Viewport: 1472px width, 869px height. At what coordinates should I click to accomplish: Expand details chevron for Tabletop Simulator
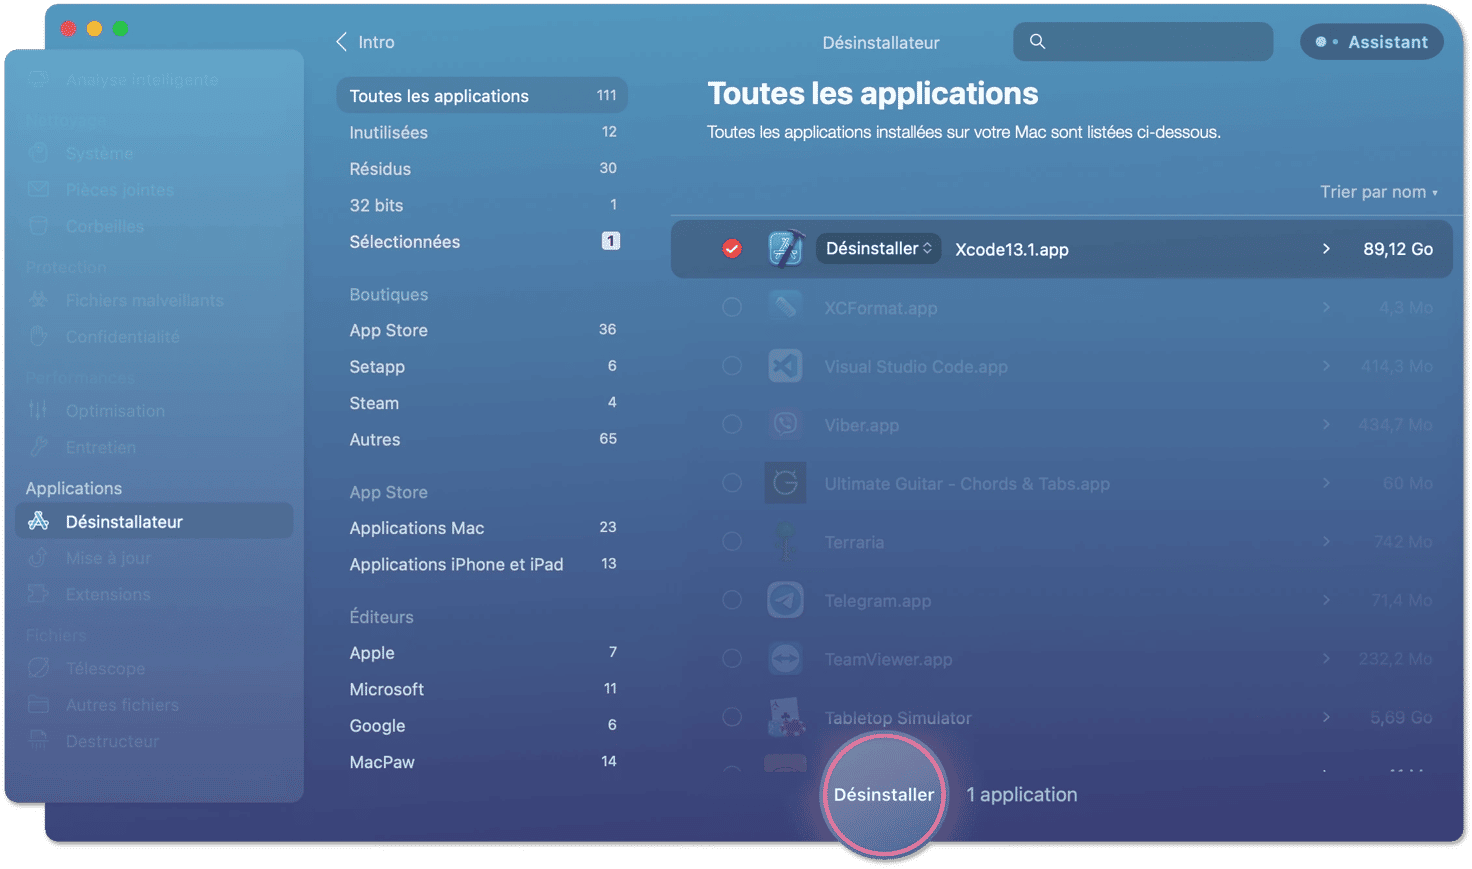coord(1326,717)
